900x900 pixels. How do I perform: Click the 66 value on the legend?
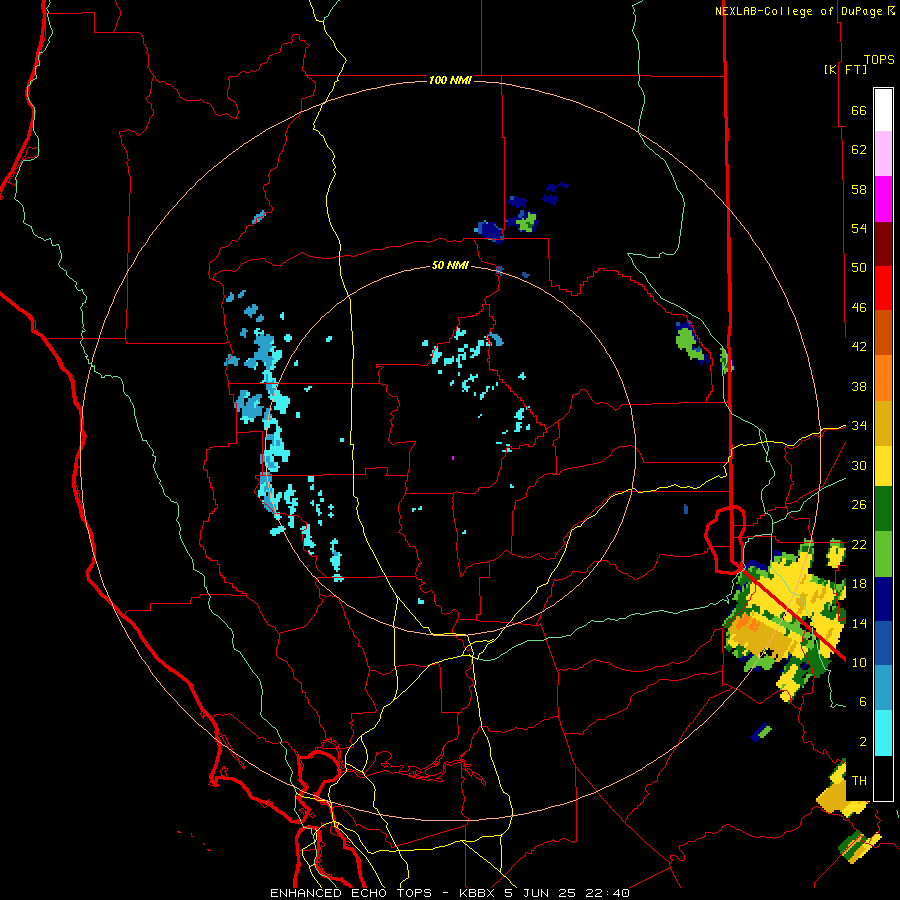pos(859,111)
